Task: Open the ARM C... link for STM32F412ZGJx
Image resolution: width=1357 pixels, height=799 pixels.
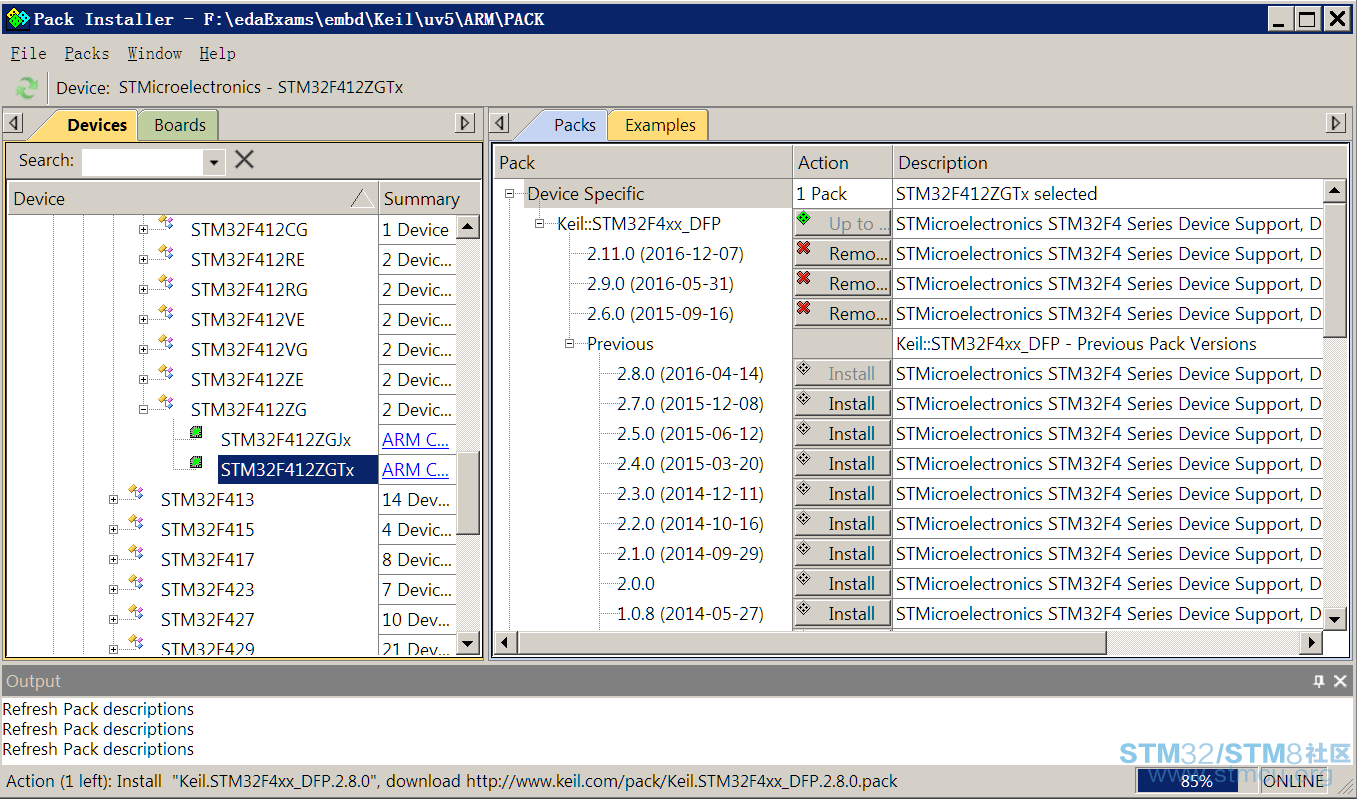Action: [x=415, y=439]
